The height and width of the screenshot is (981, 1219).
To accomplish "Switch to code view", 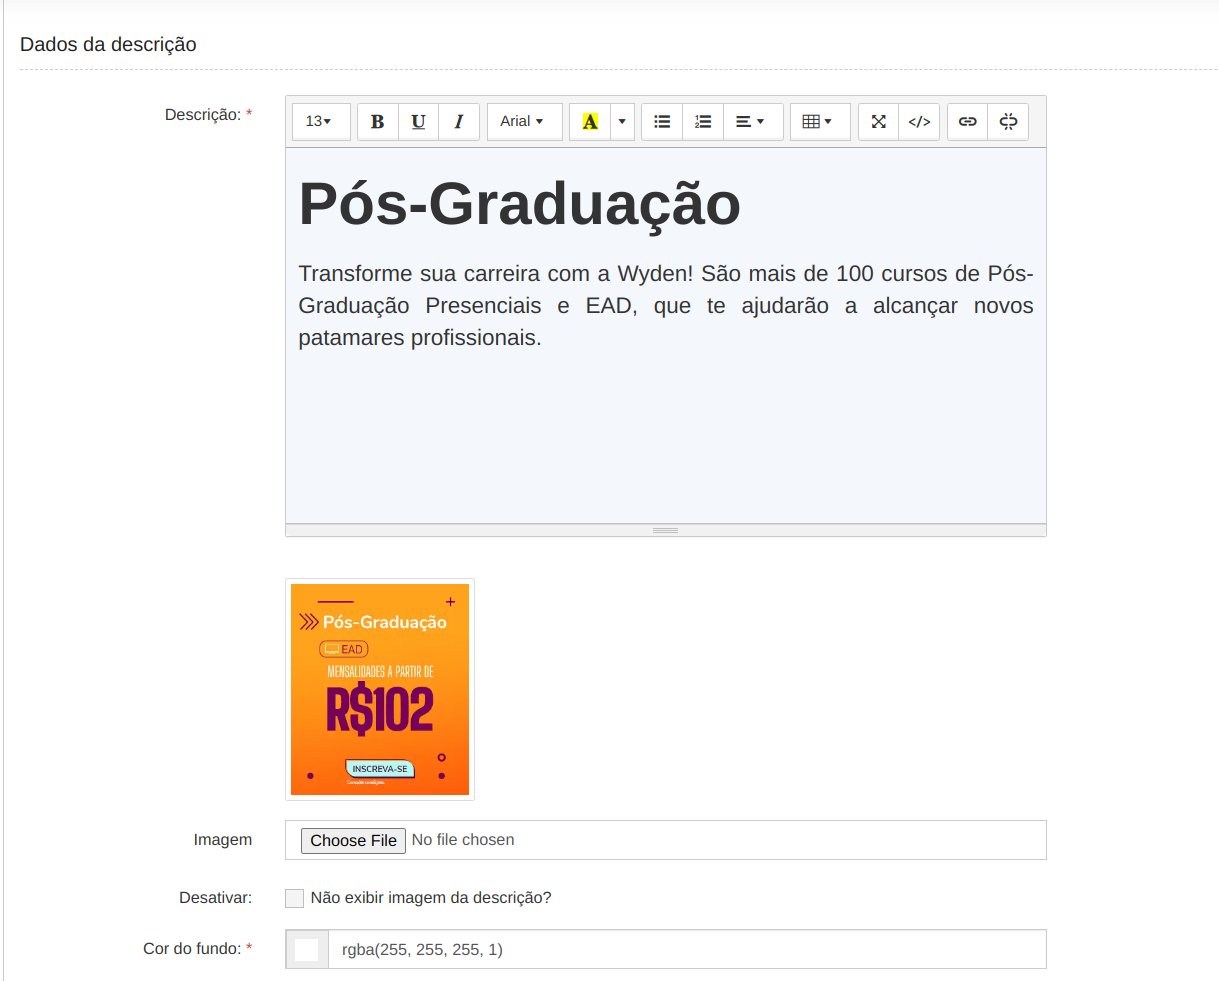I will click(x=919, y=121).
